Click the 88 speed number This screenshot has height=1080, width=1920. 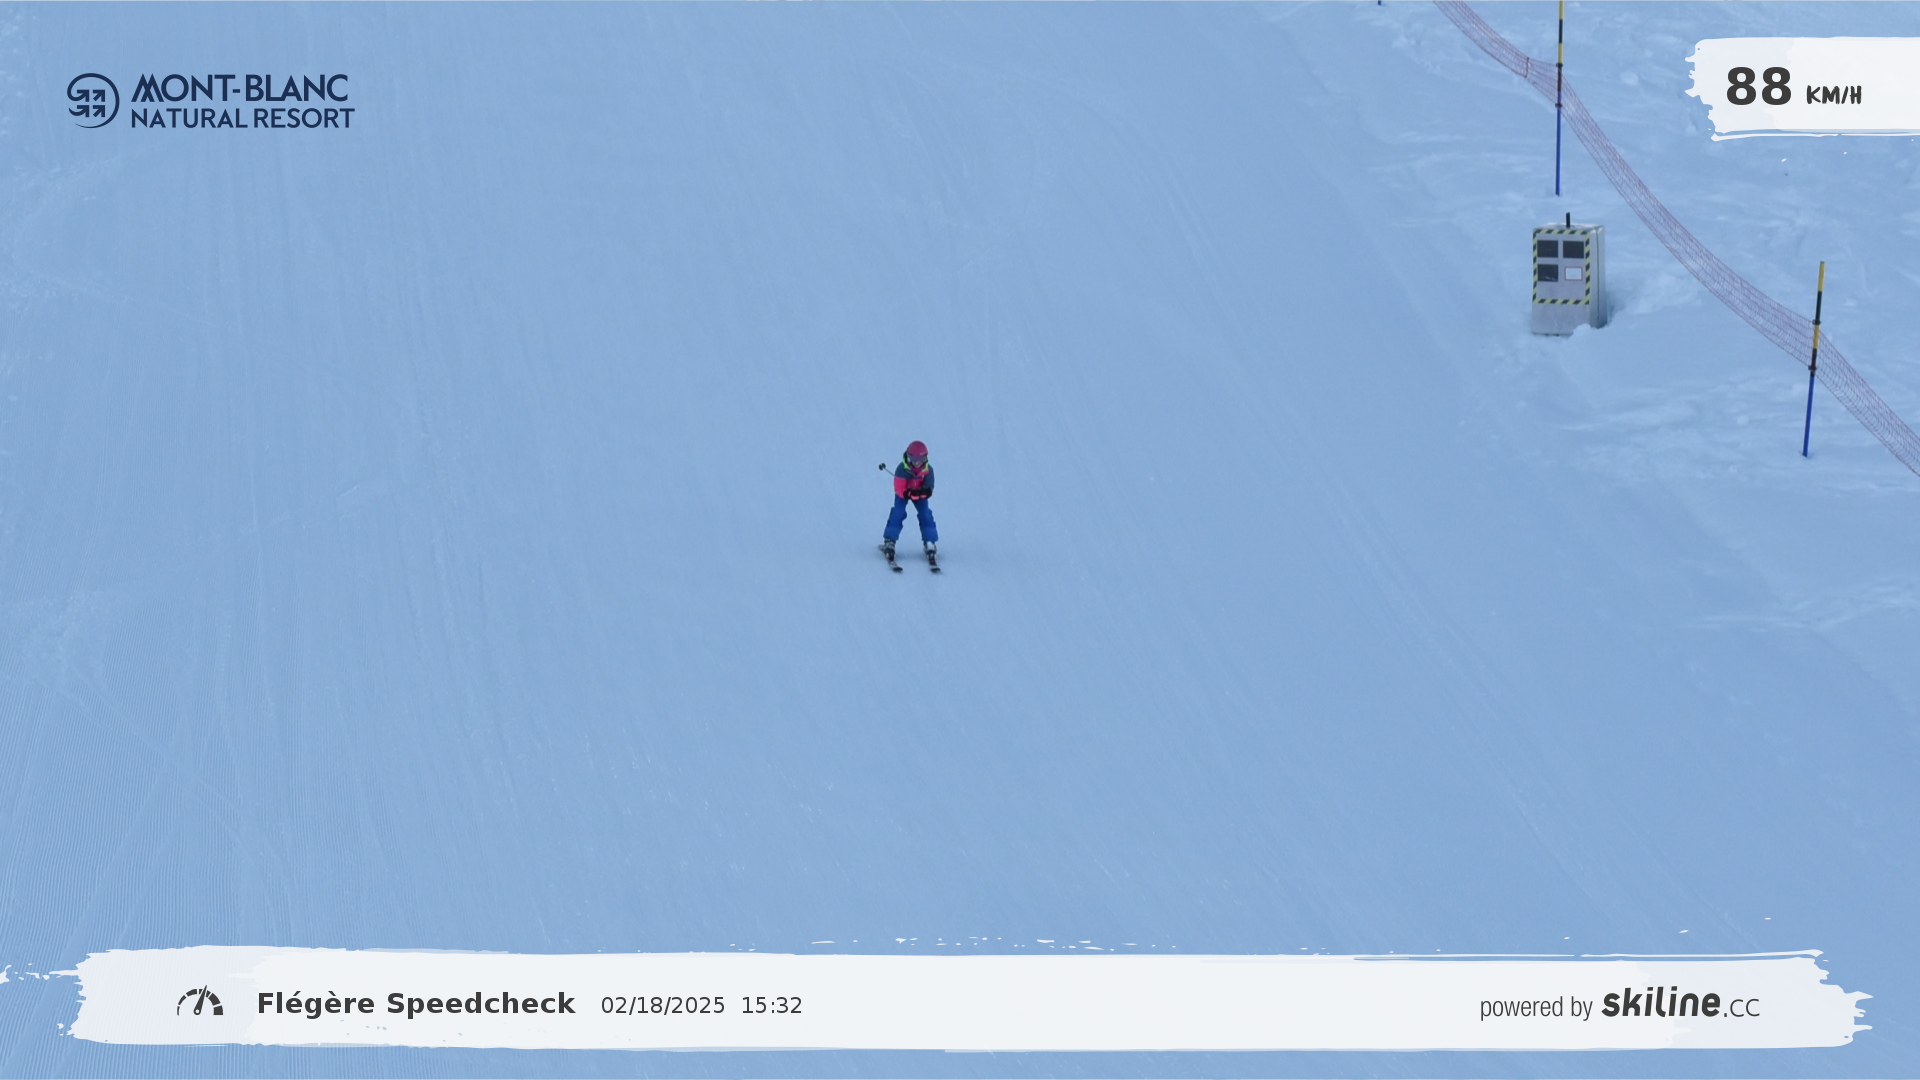pyautogui.click(x=1758, y=87)
